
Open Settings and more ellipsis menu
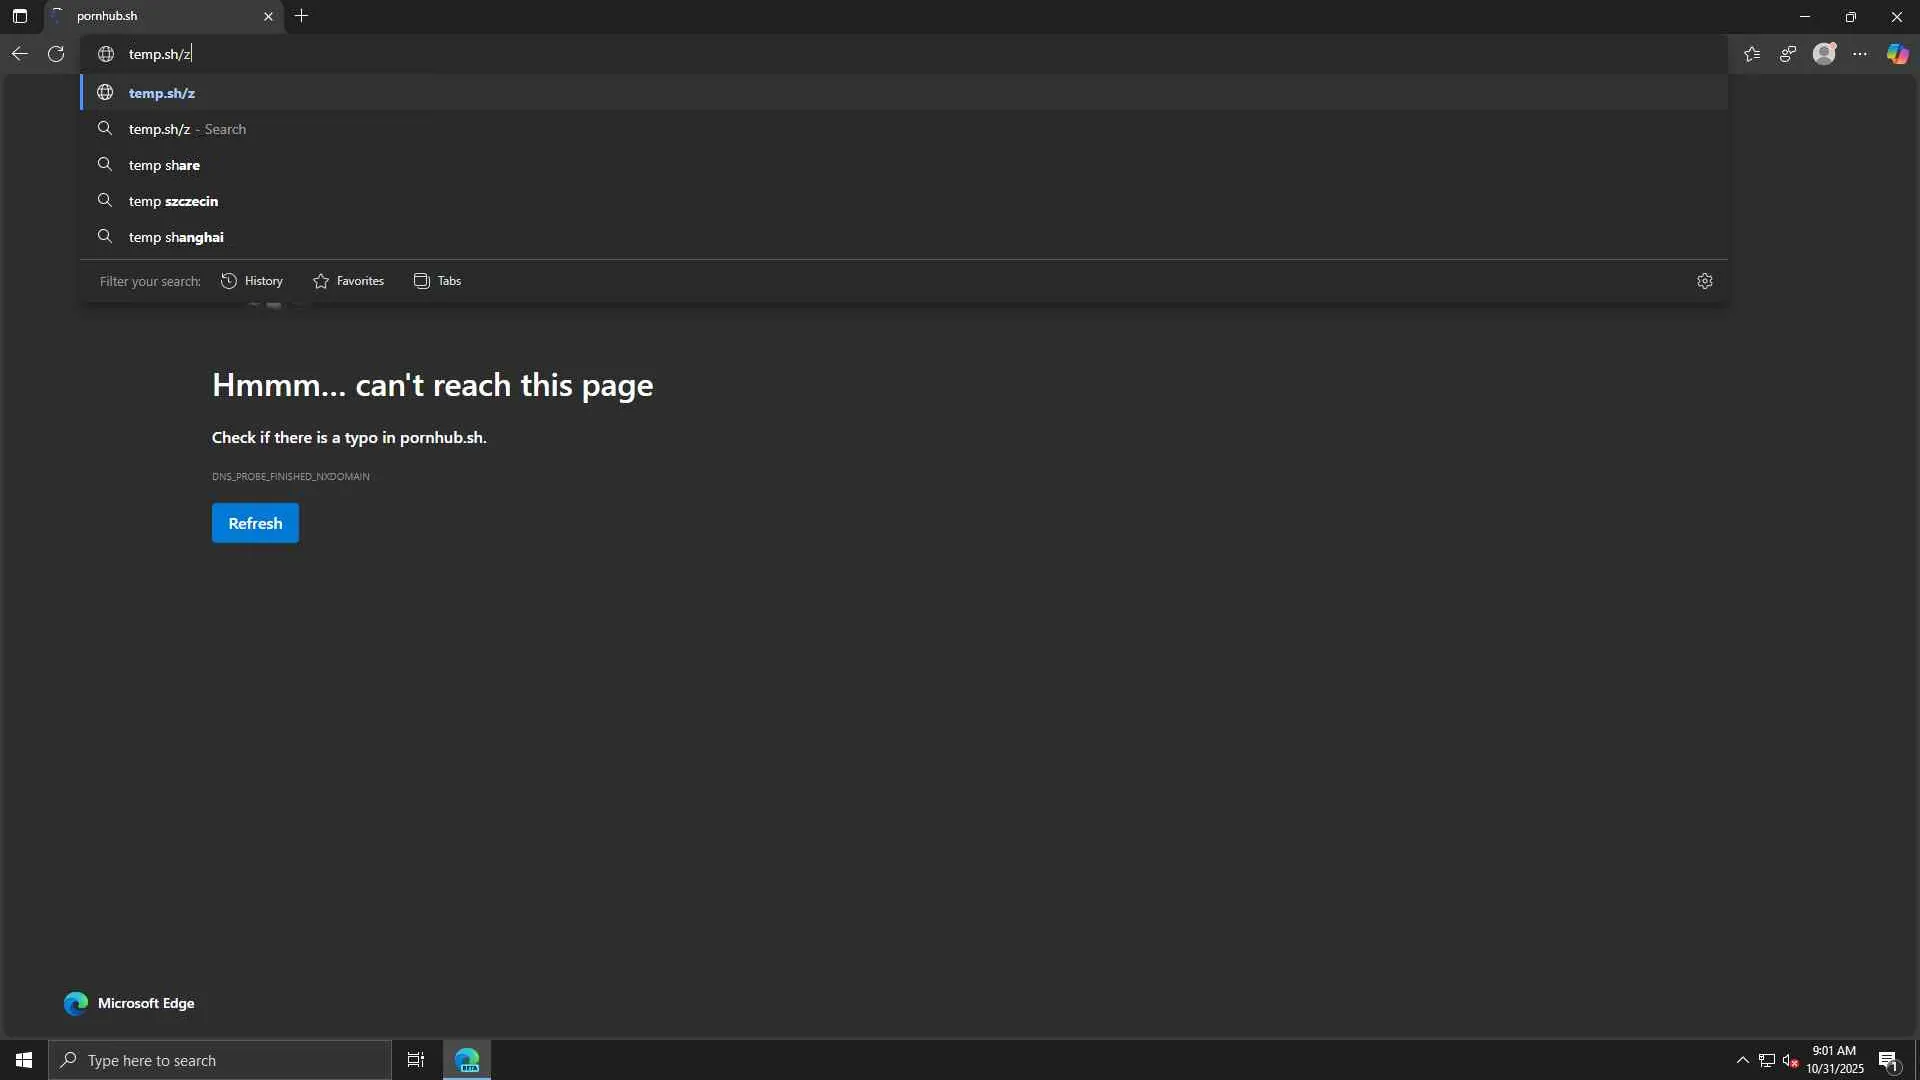coord(1860,54)
